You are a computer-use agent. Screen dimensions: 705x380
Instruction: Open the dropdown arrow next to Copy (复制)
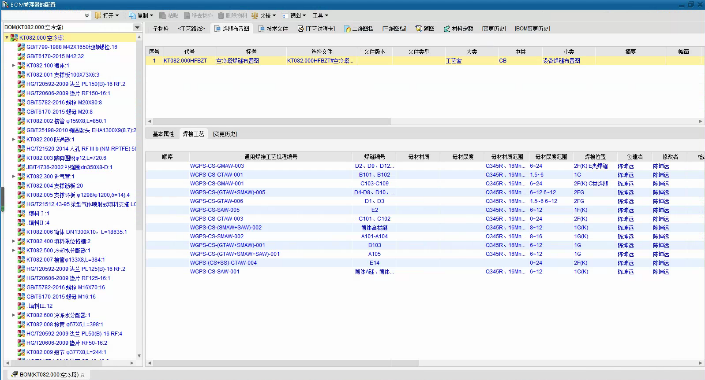pos(152,15)
